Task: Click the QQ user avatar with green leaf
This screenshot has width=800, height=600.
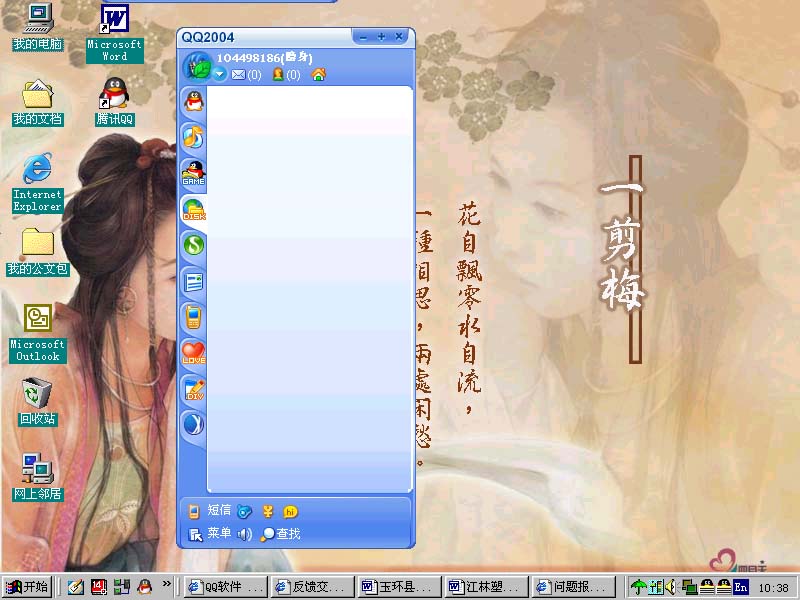Action: (x=197, y=66)
